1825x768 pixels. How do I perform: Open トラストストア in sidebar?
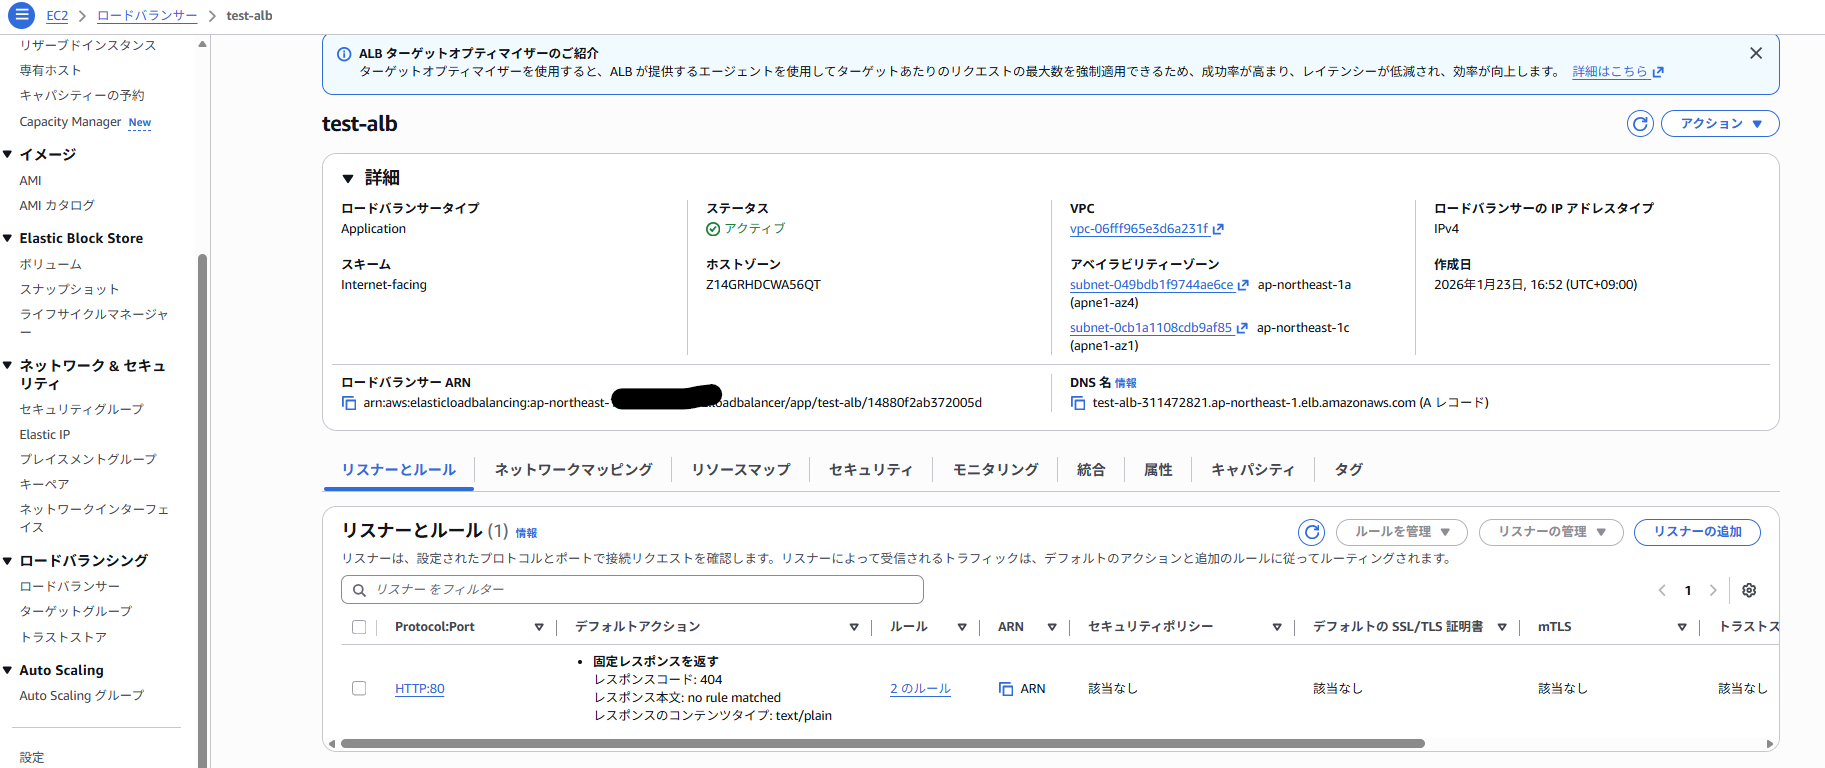63,638
